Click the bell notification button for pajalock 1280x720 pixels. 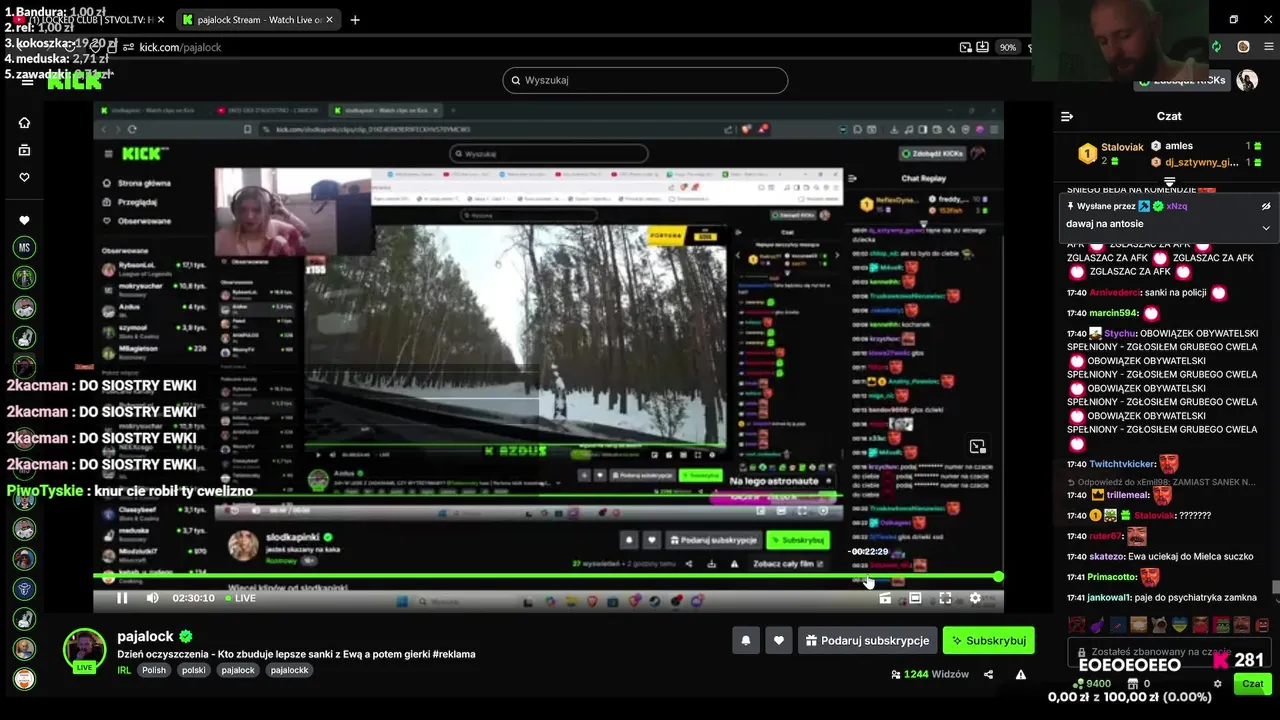[x=745, y=640]
